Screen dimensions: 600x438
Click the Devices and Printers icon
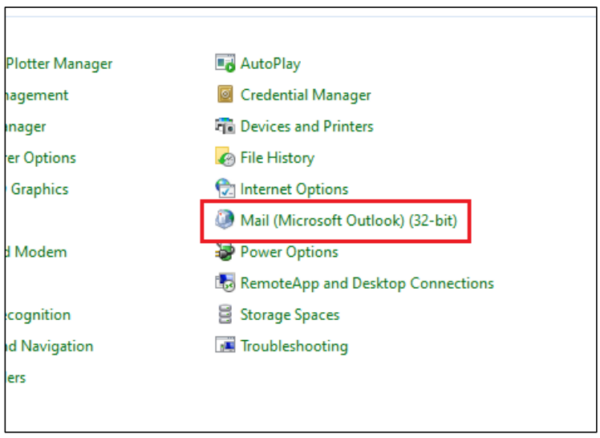[225, 126]
